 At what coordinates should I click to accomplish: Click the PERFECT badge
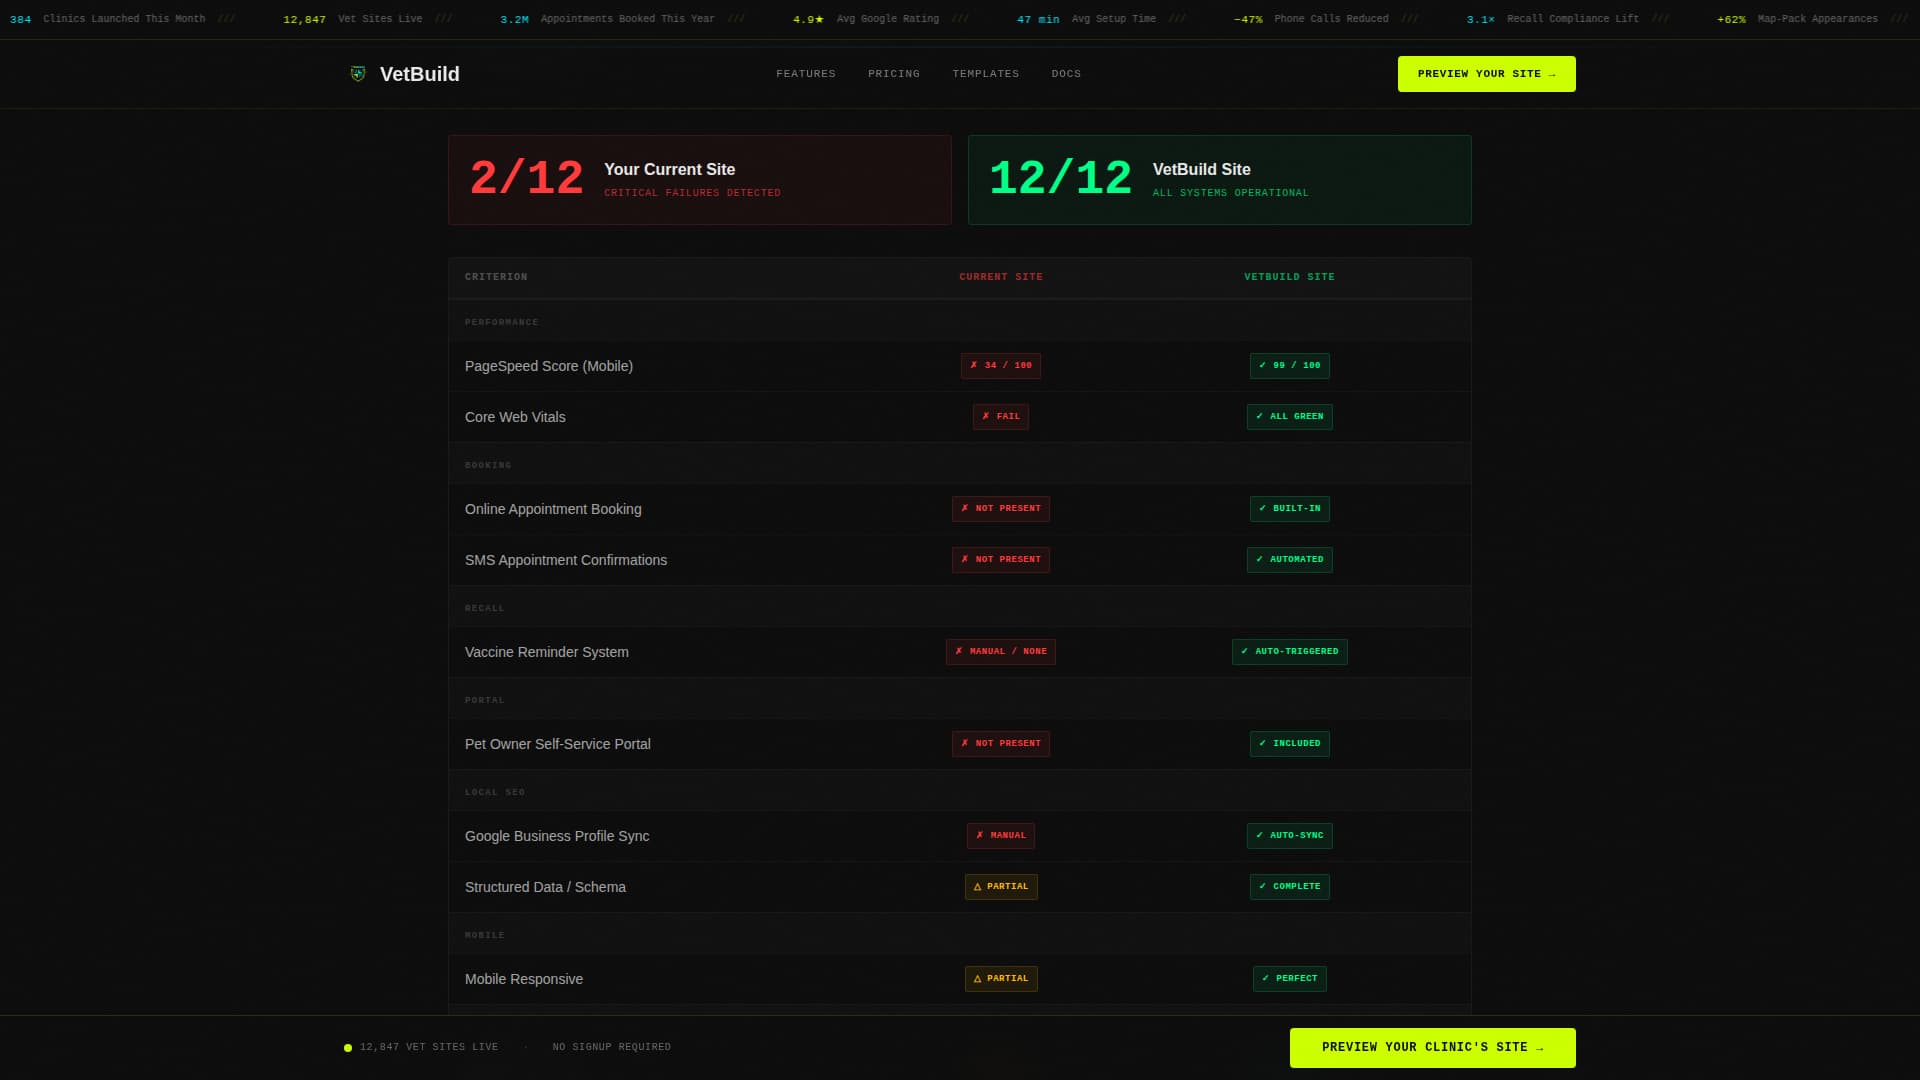1290,979
